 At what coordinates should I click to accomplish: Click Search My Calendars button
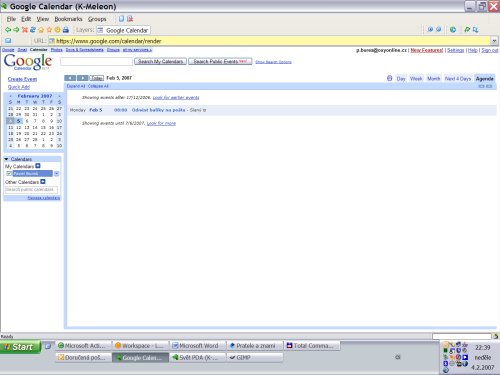click(160, 61)
